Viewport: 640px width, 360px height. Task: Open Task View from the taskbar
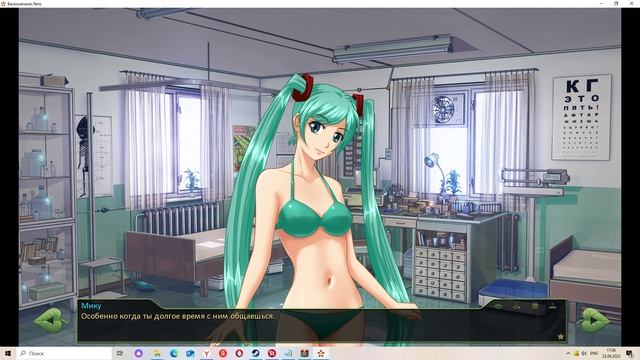pyautogui.click(x=120, y=353)
